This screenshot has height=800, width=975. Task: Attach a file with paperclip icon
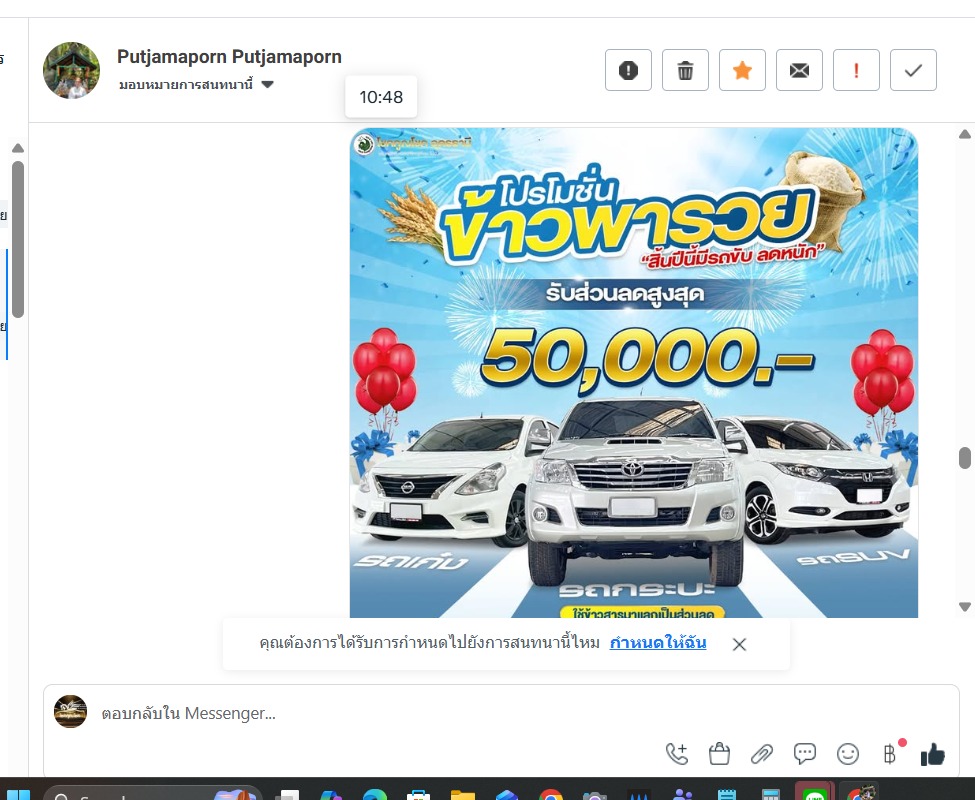(762, 754)
